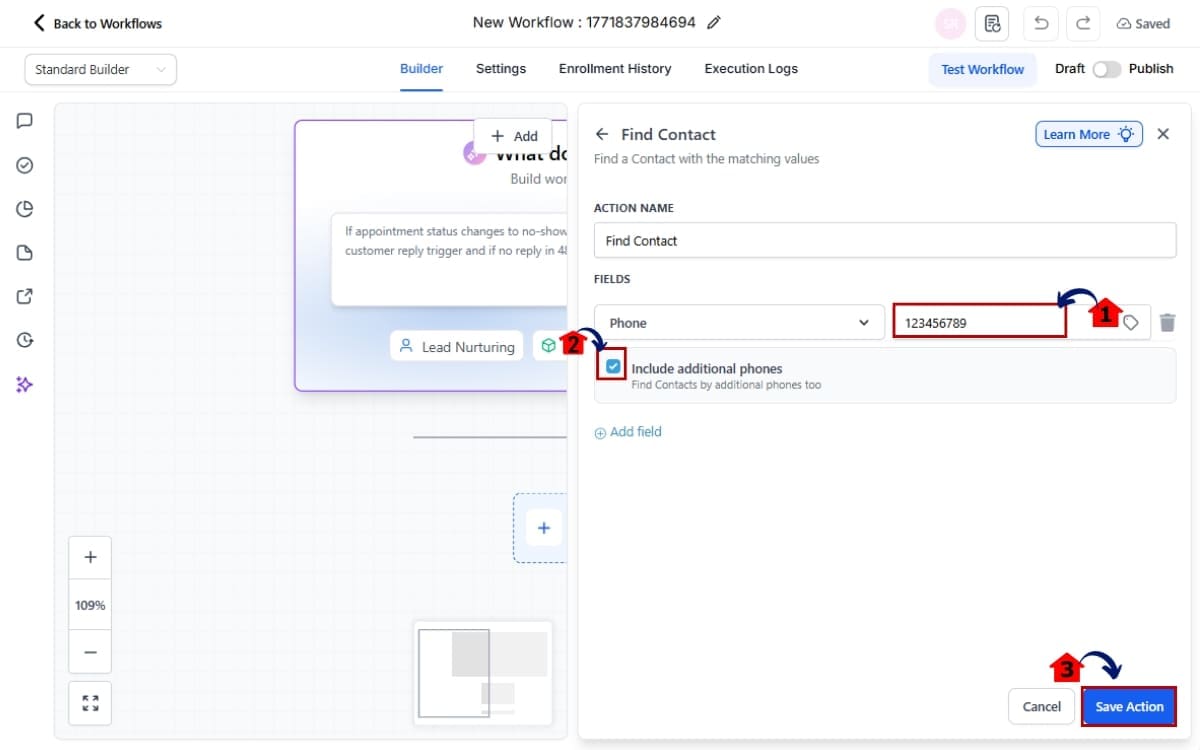This screenshot has width=1200, height=750.
Task: Open the workflow notes icon in header
Action: 992,23
